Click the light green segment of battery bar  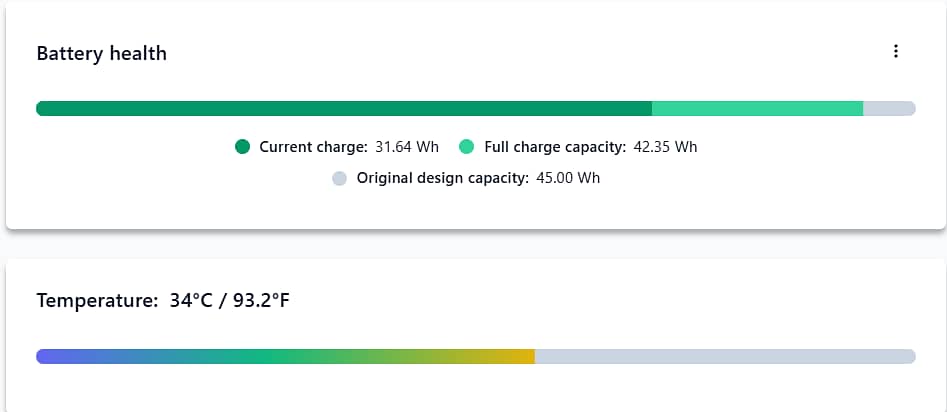coord(758,109)
